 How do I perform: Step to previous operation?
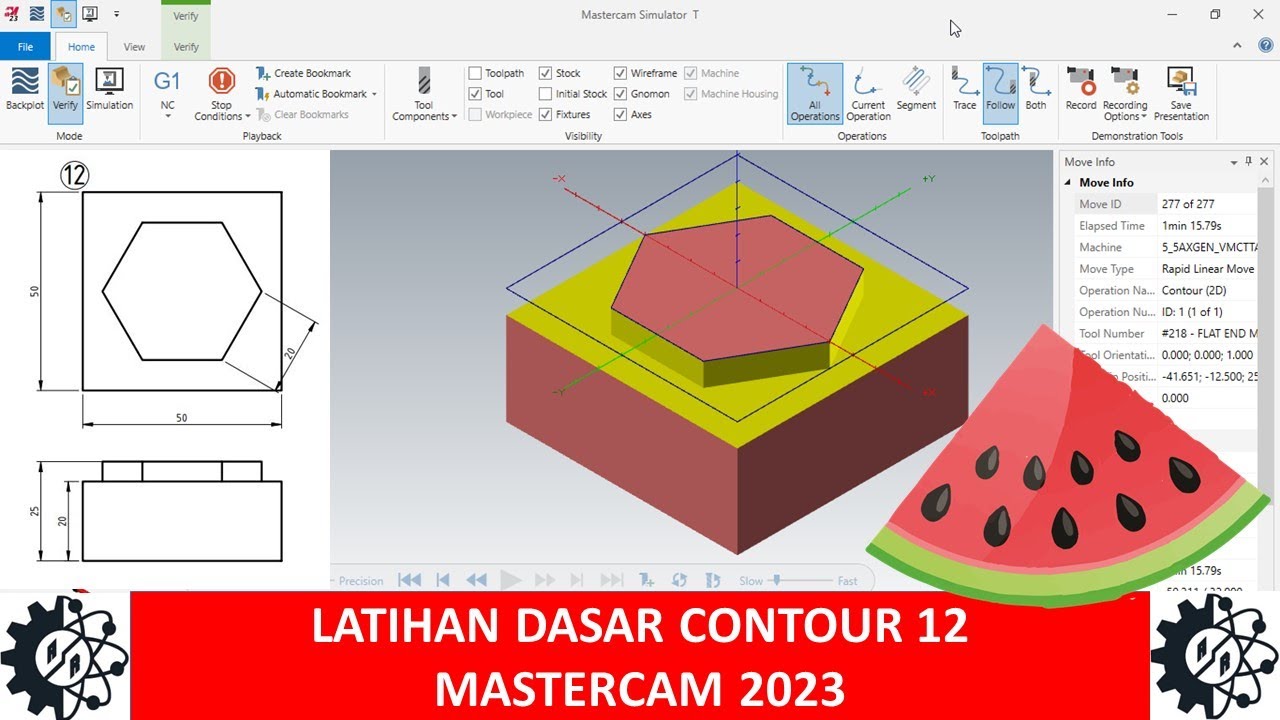click(x=443, y=580)
